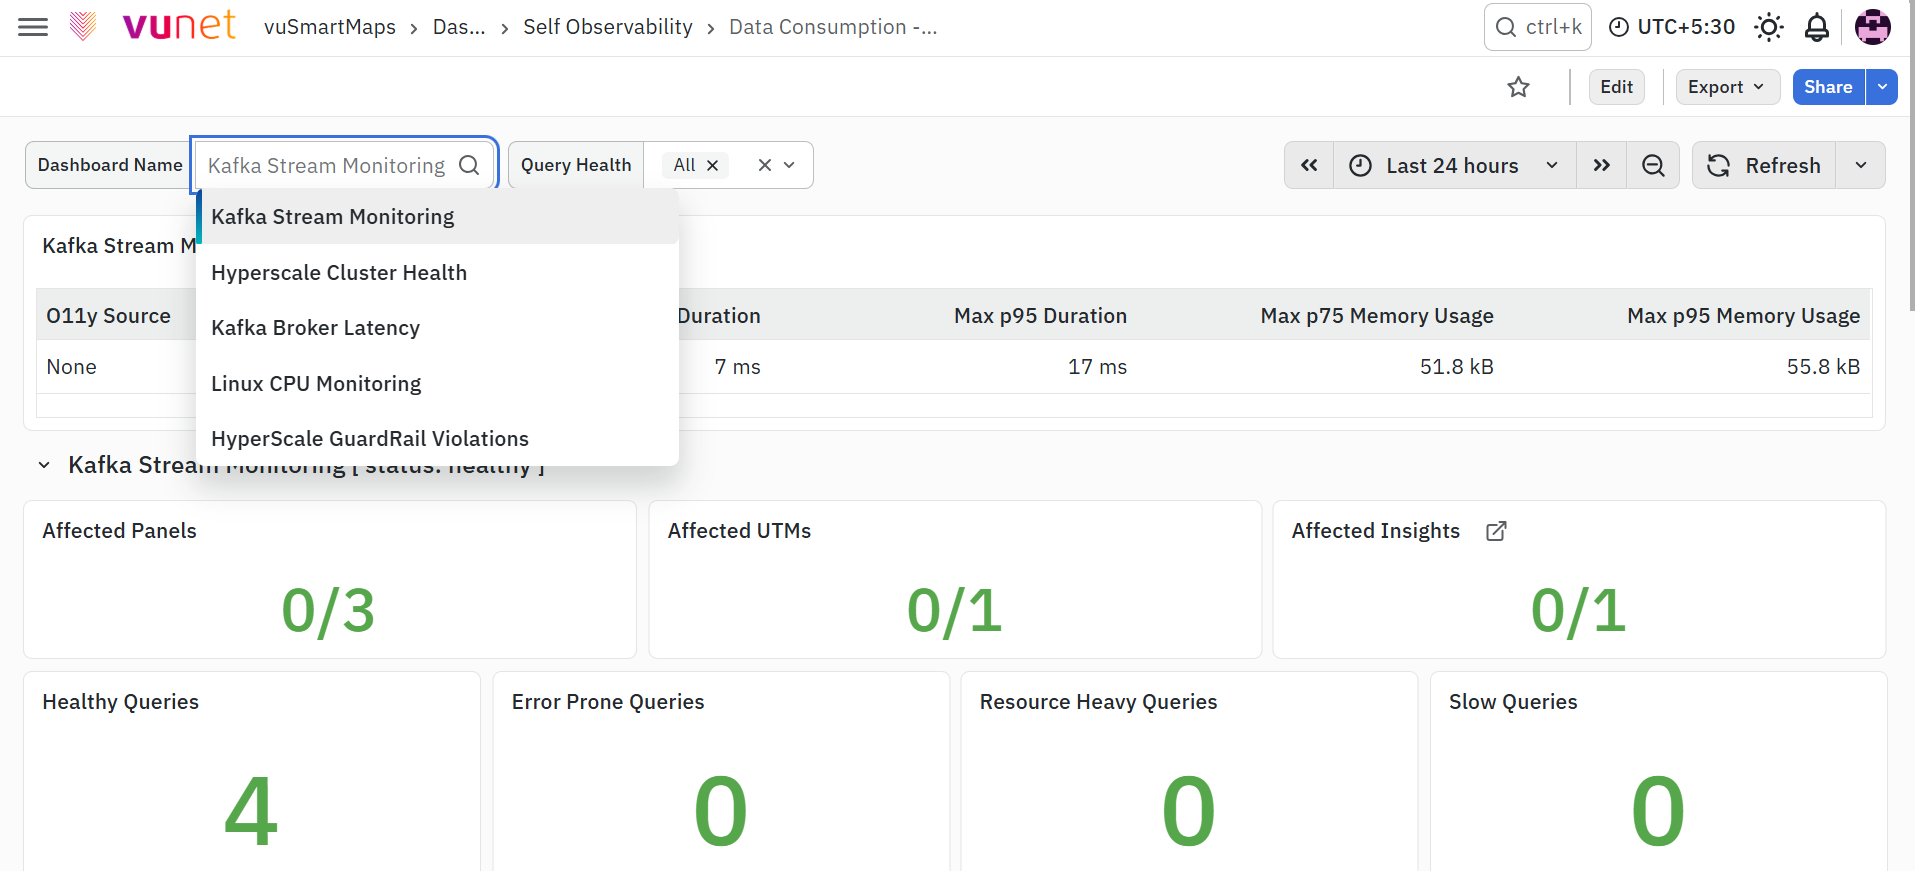This screenshot has width=1915, height=871.
Task: Click the None source cell
Action: point(71,367)
